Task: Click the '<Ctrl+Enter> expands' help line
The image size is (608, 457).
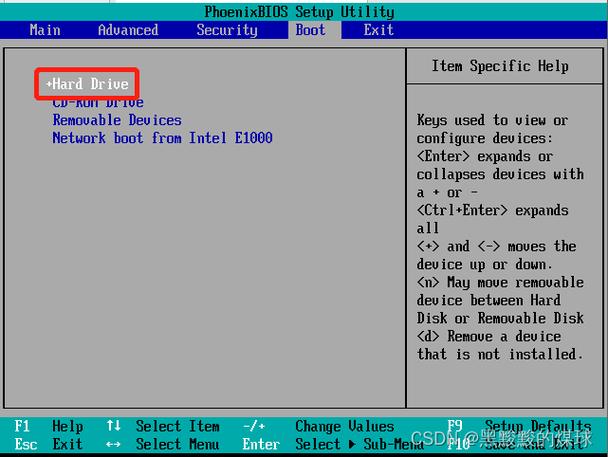Action: pyautogui.click(x=492, y=210)
